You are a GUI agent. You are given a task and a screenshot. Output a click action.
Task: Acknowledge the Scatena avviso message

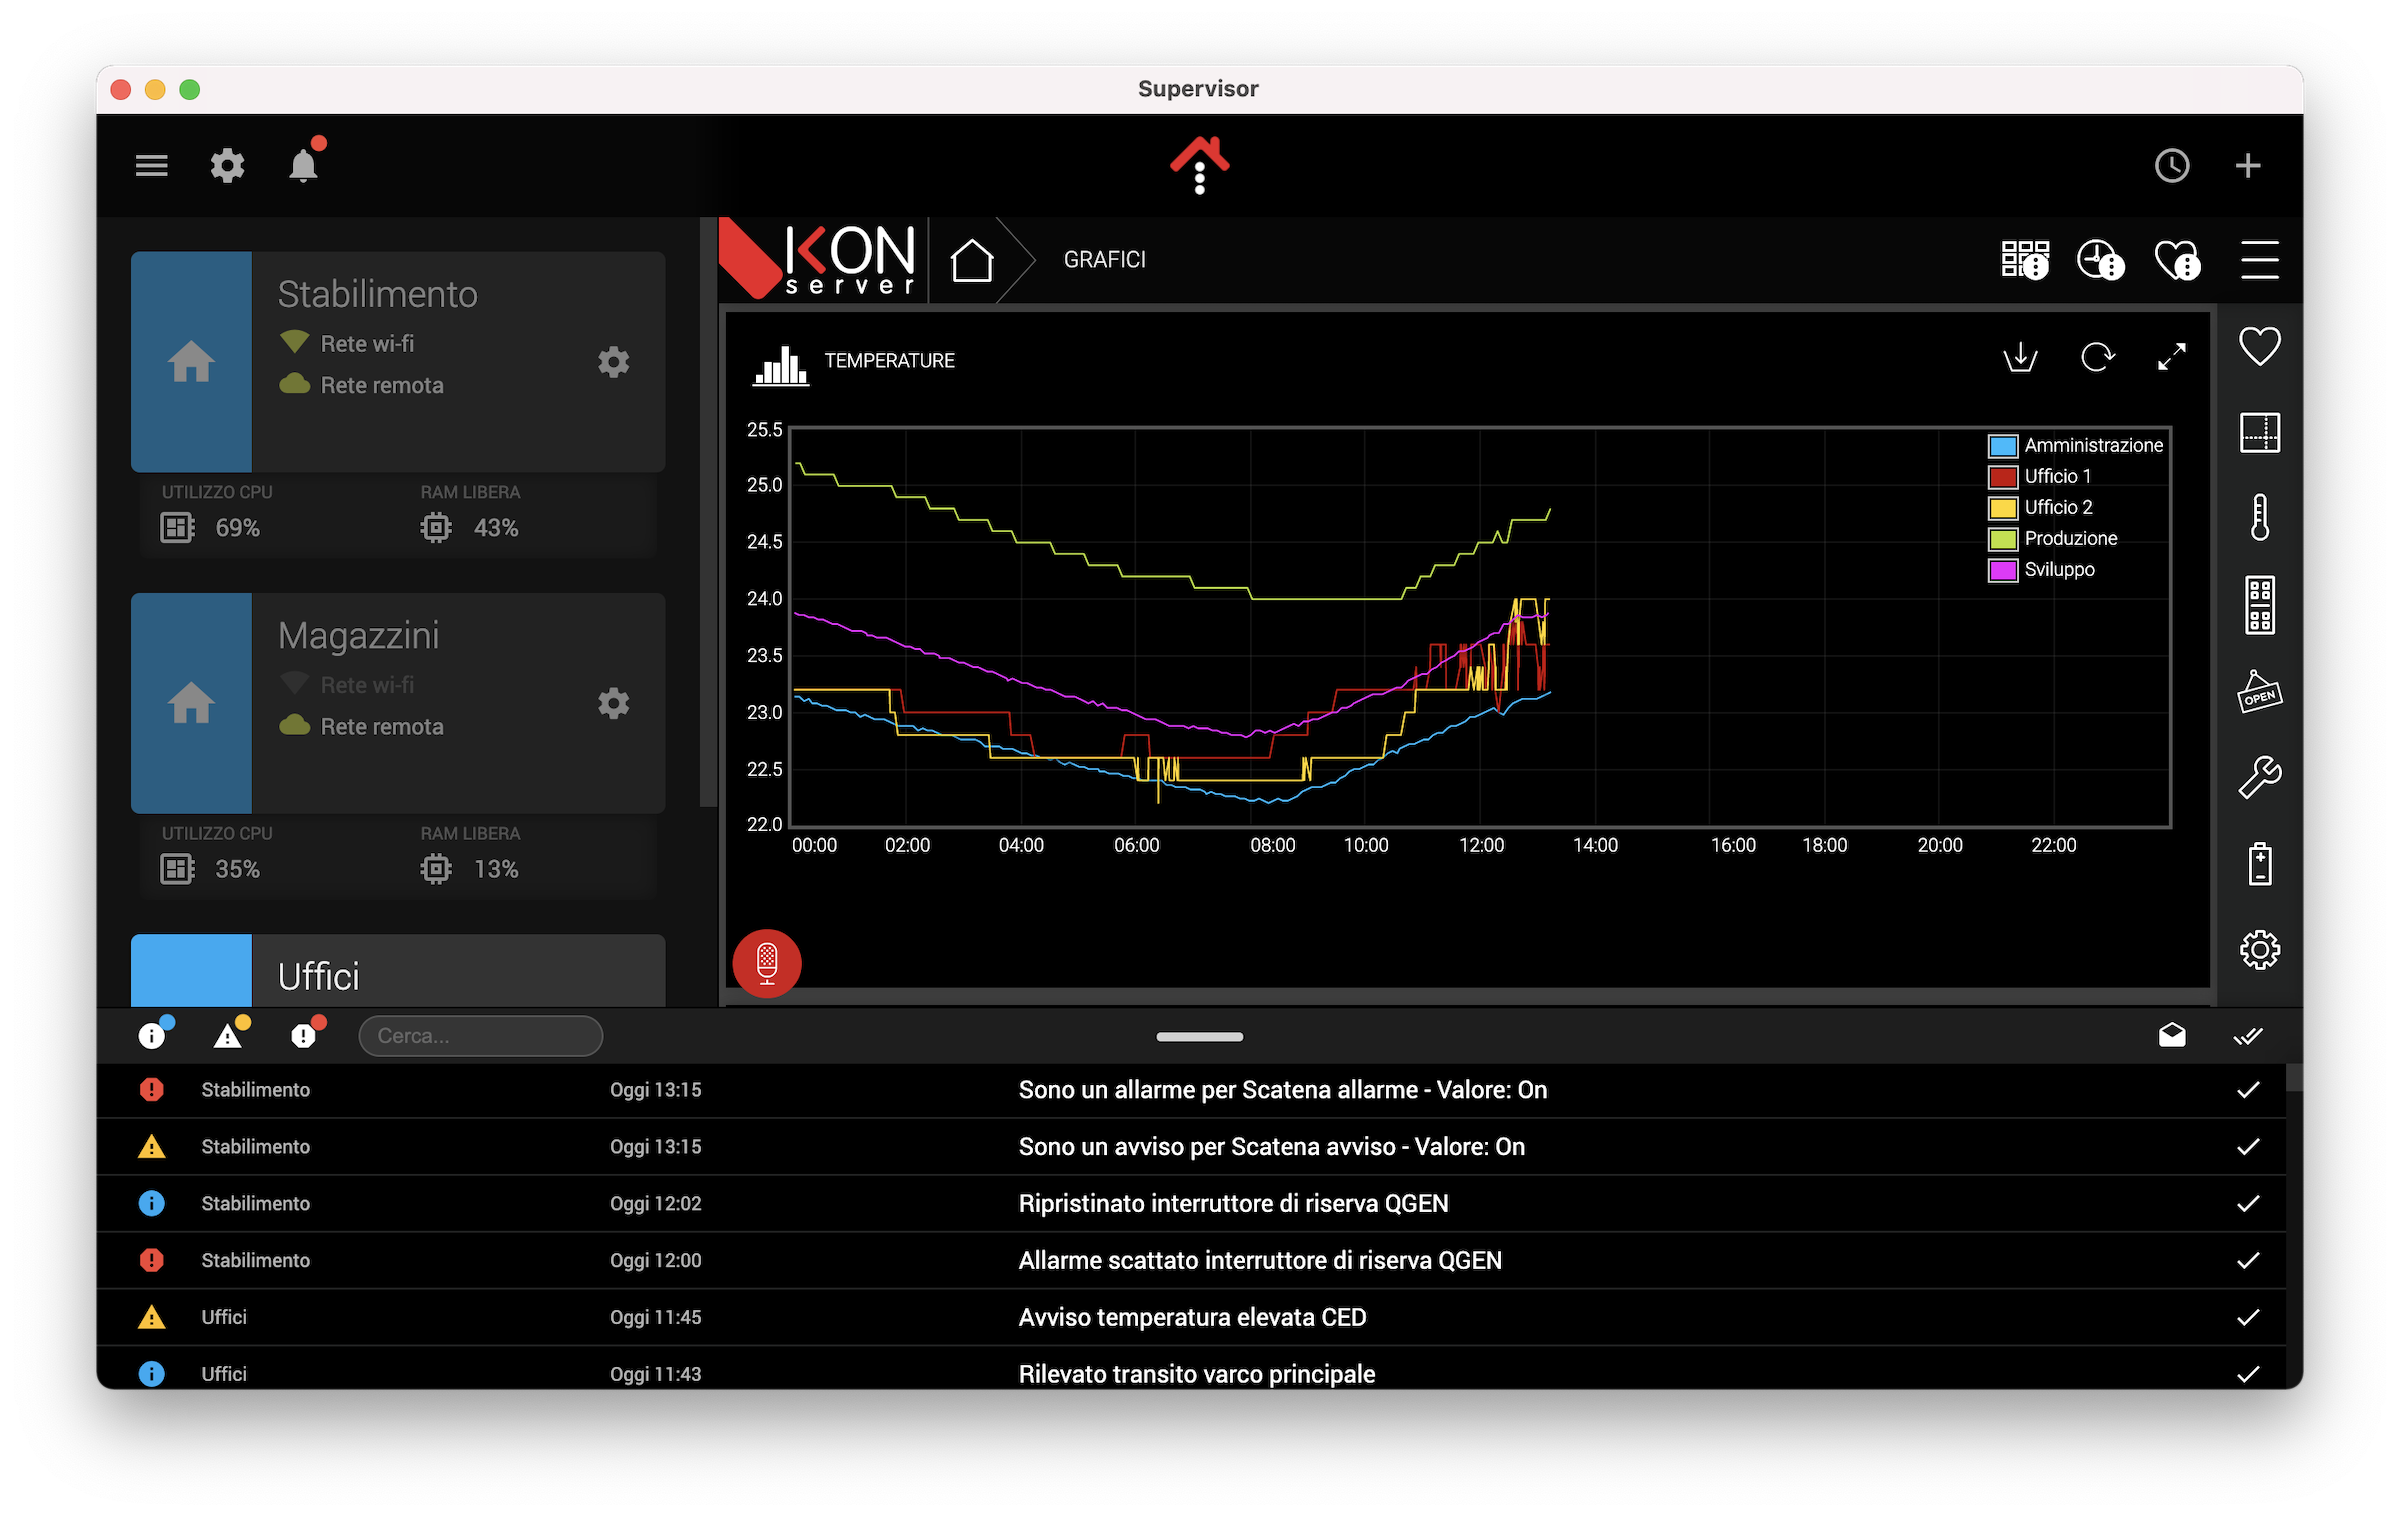pyautogui.click(x=2248, y=1147)
